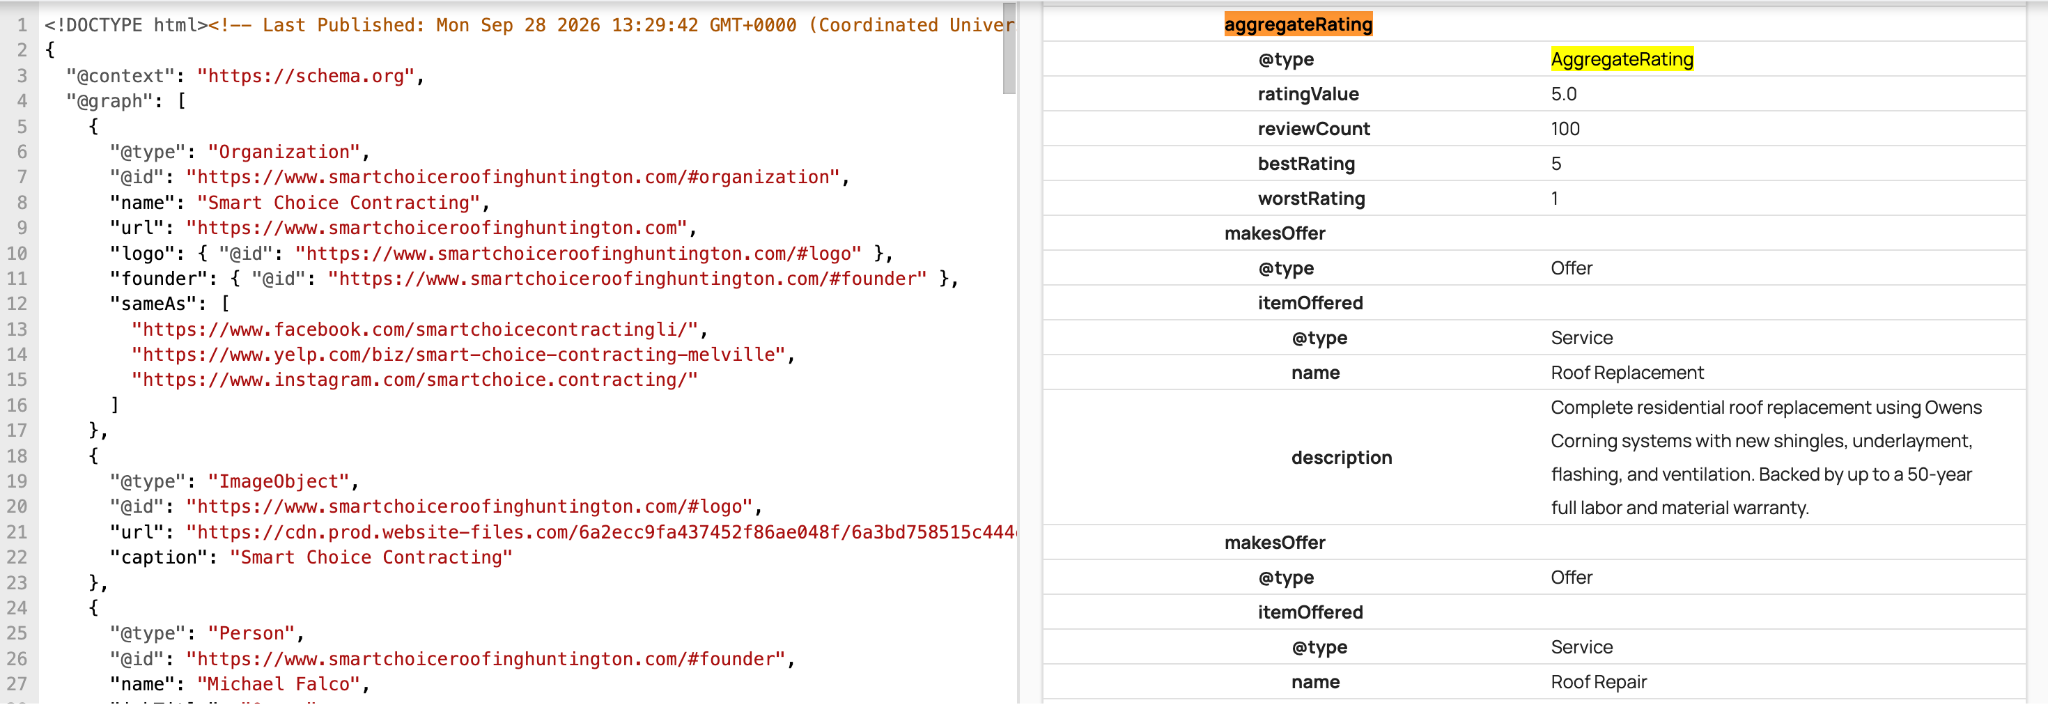
Task: Select the rating value "5.0"
Action: [1564, 94]
